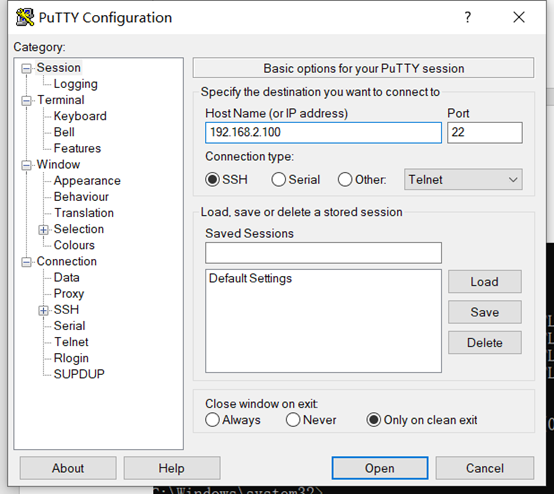The width and height of the screenshot is (554, 494).
Task: Expand the SSH tree node
Action: [43, 311]
